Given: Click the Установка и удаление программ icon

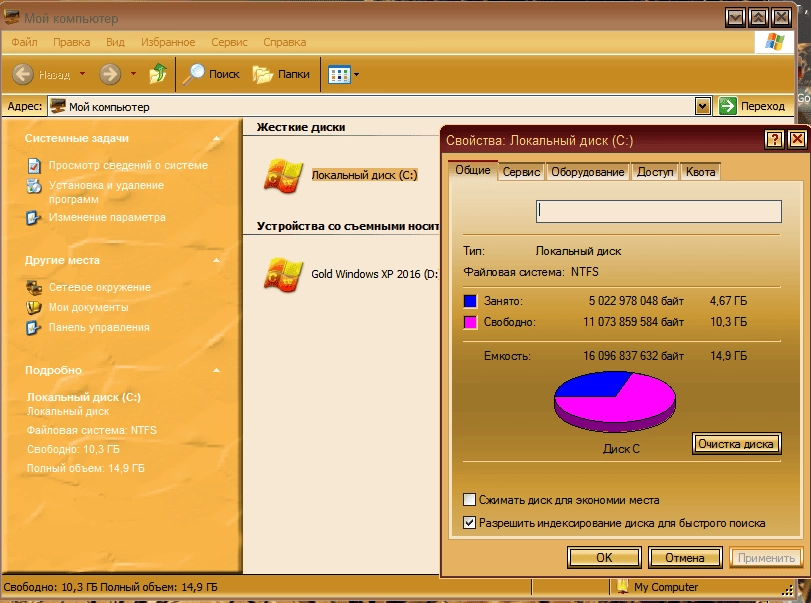Looking at the screenshot, I should coord(34,186).
